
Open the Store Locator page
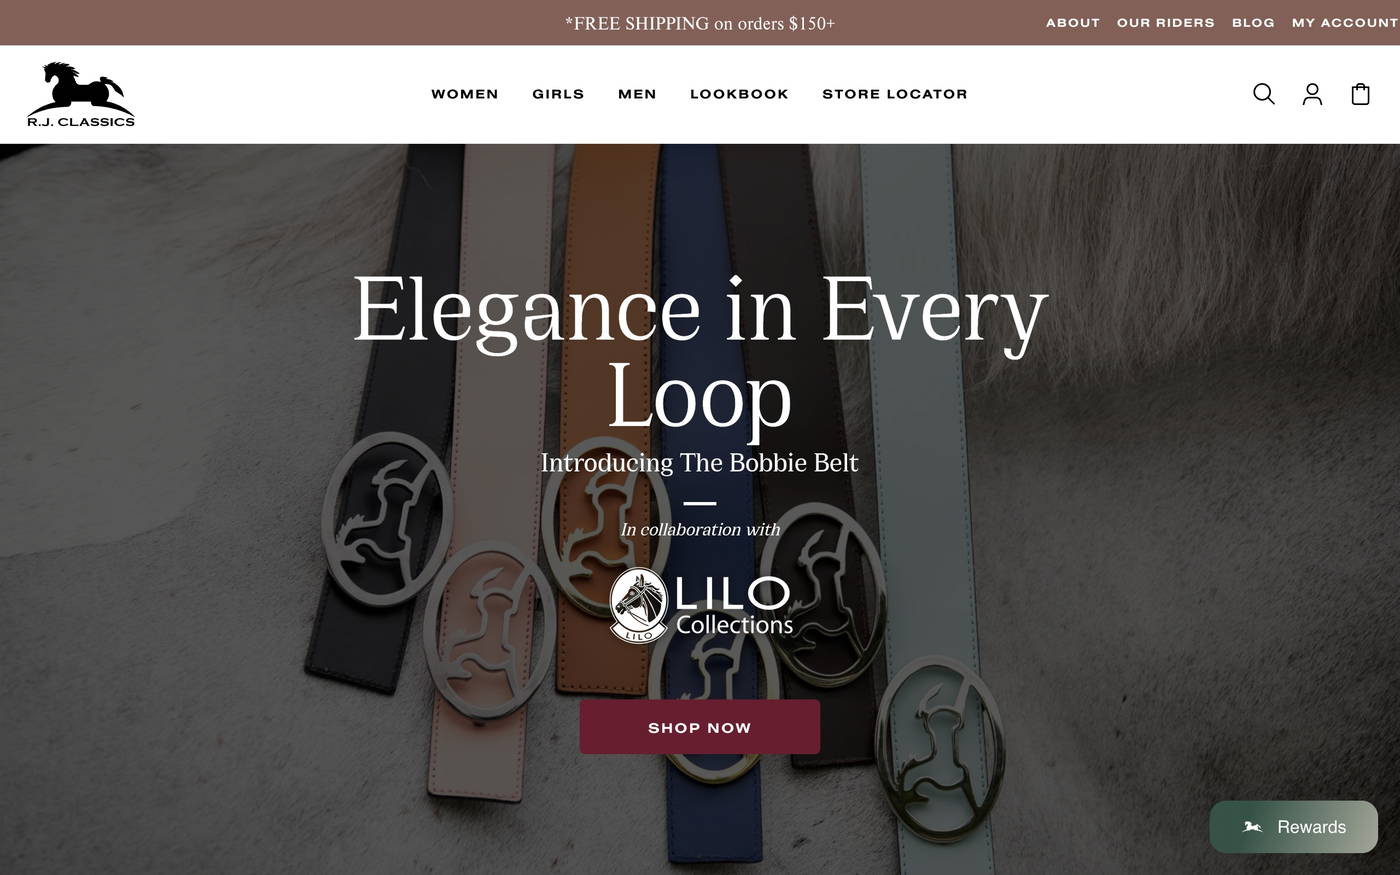click(895, 94)
